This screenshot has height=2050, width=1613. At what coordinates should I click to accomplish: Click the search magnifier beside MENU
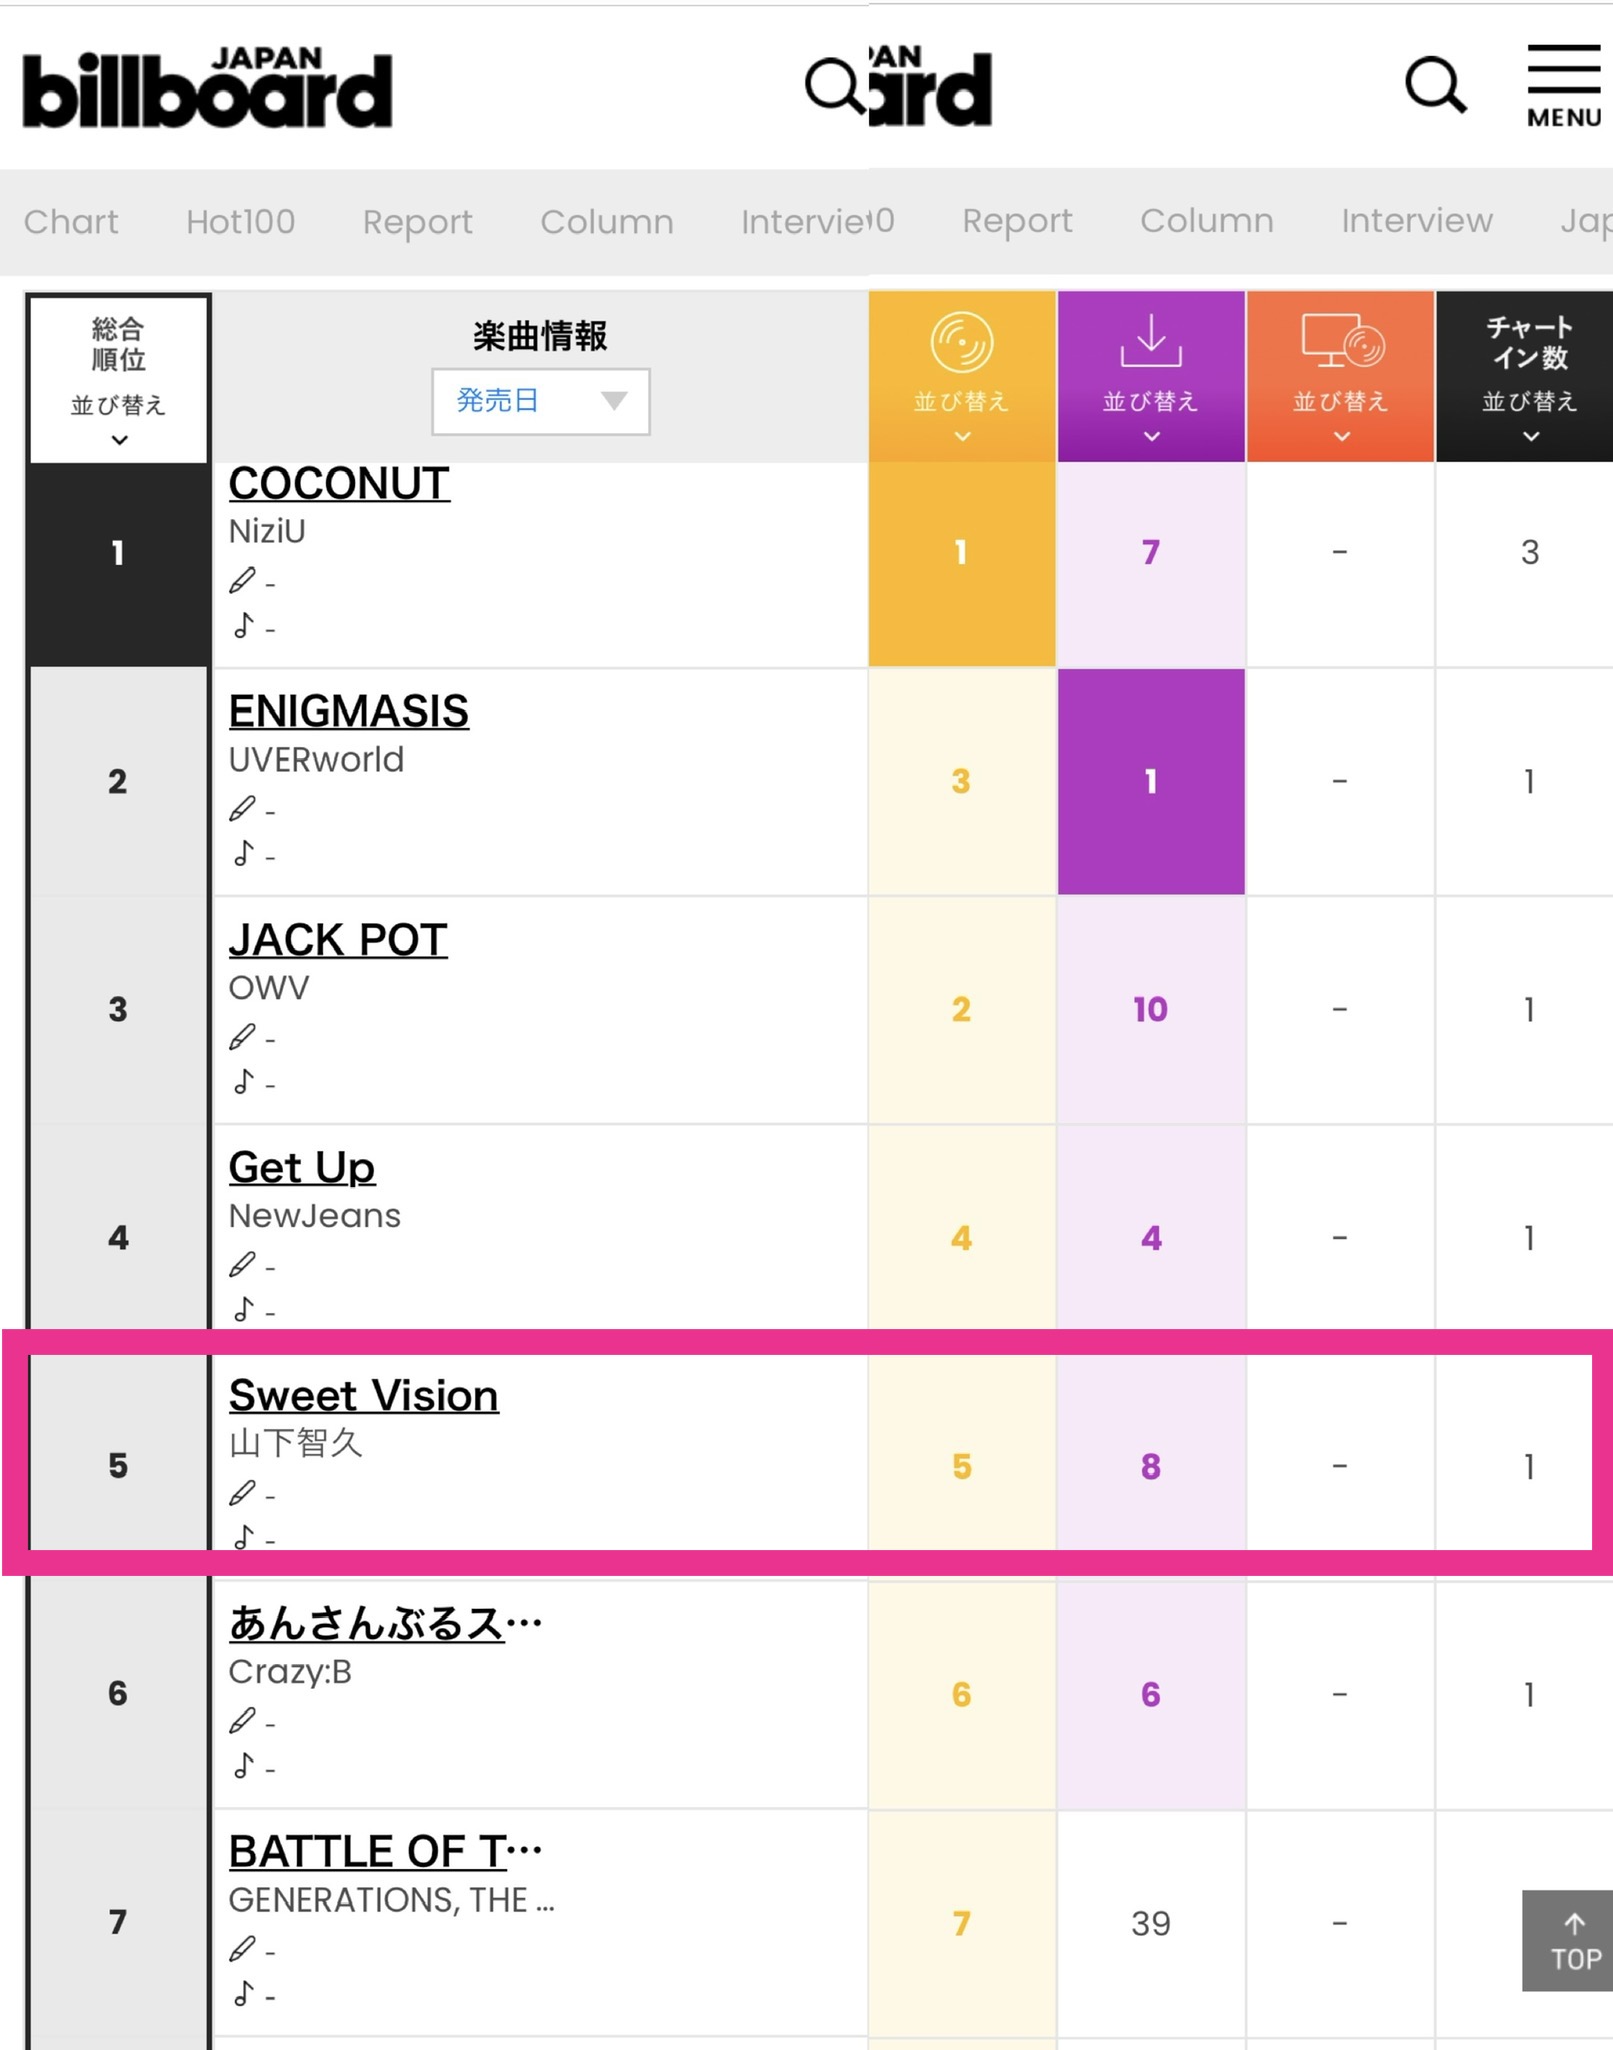pos(1436,85)
